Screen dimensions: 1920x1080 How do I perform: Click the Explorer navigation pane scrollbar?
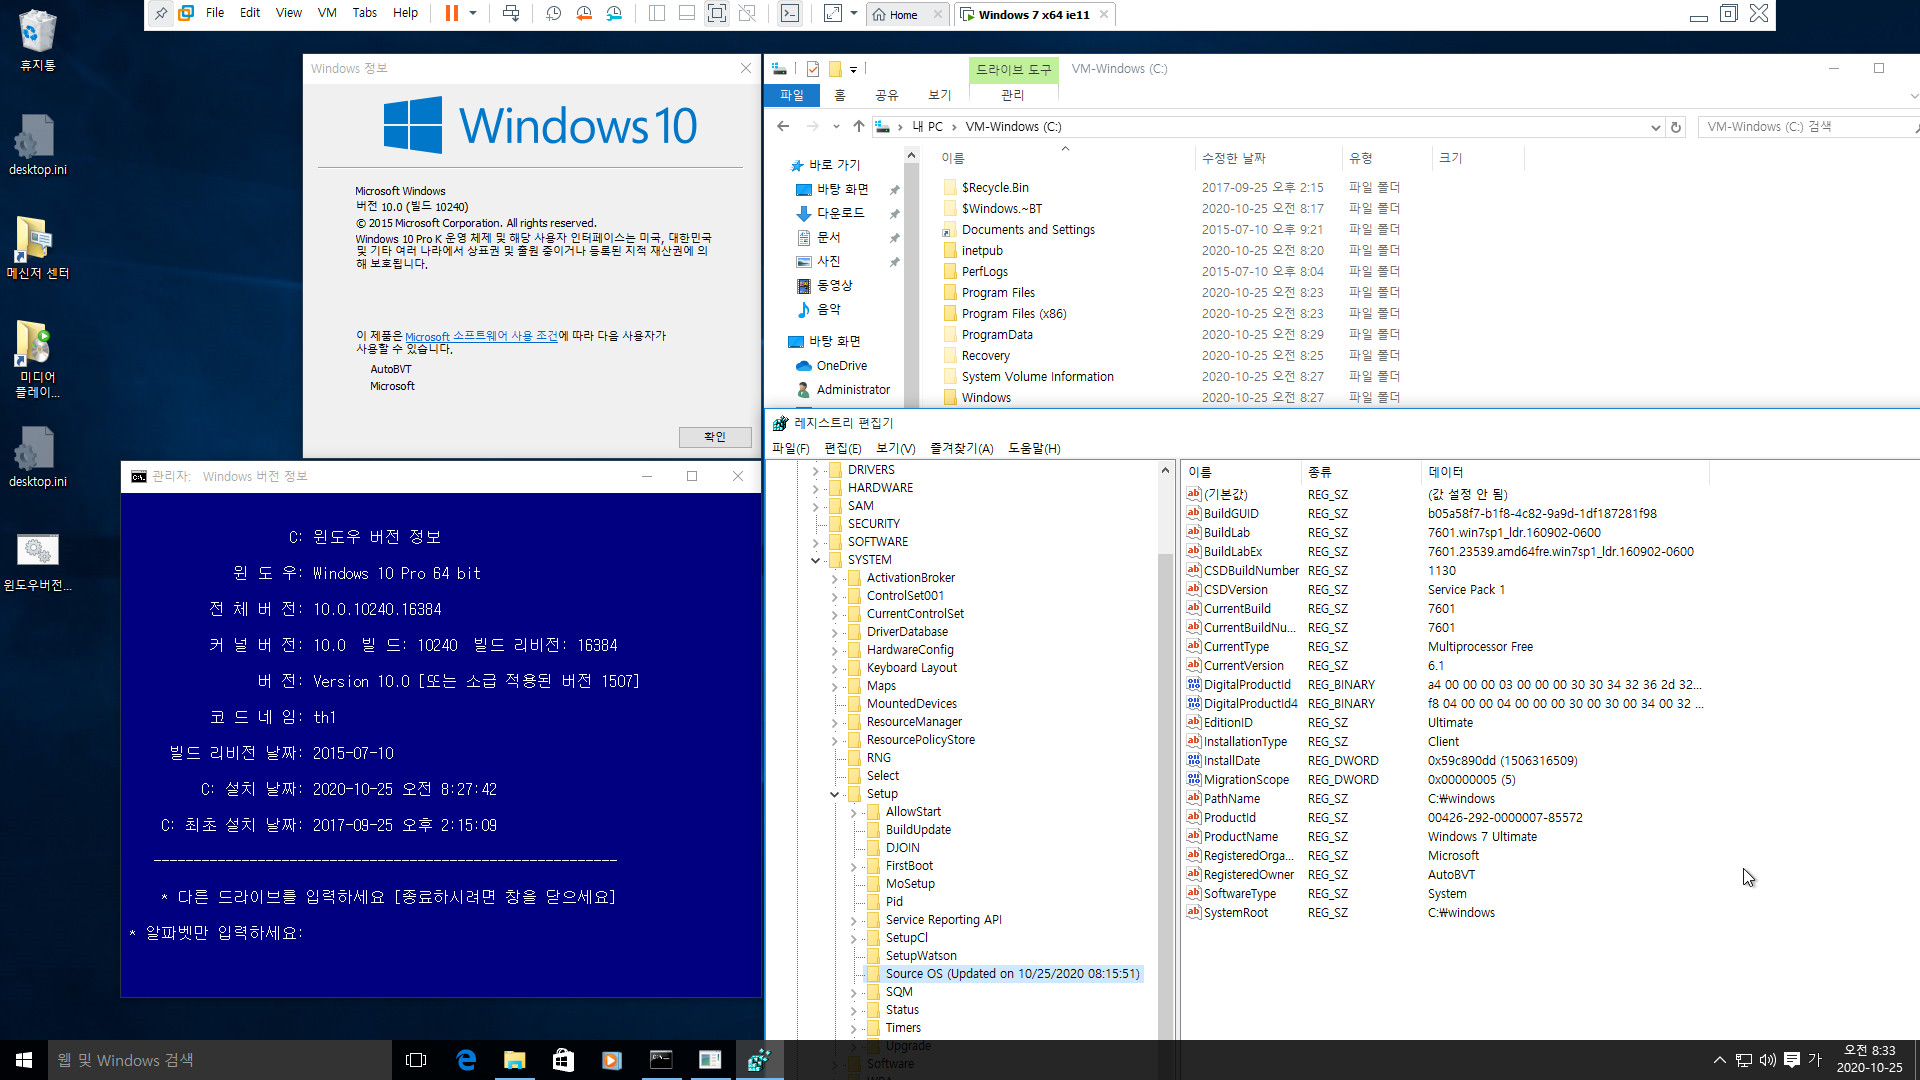[x=911, y=275]
